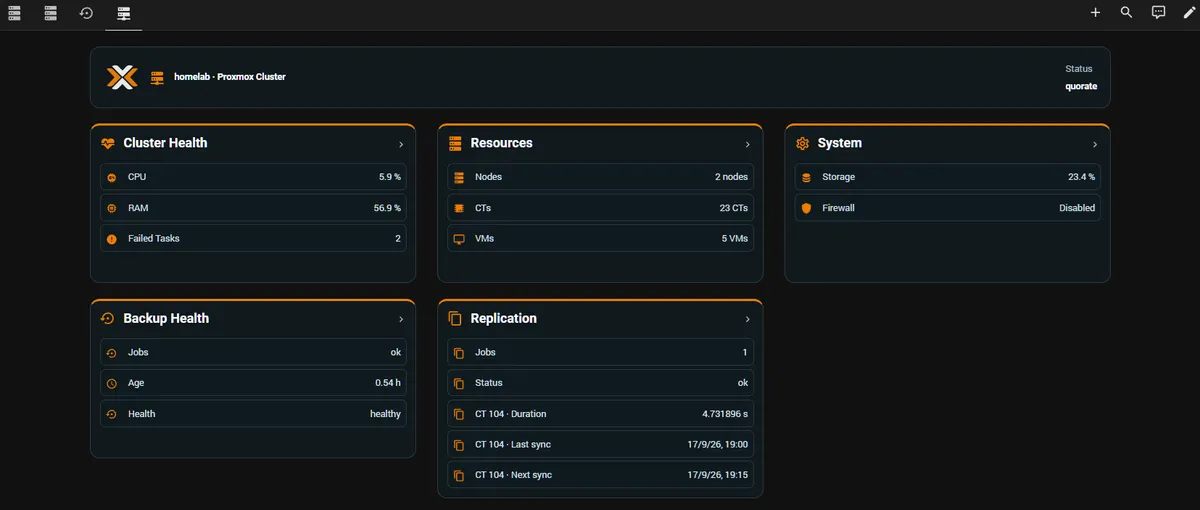
Task: Click the homelab · Proxmox Cluster title
Action: [x=230, y=77]
